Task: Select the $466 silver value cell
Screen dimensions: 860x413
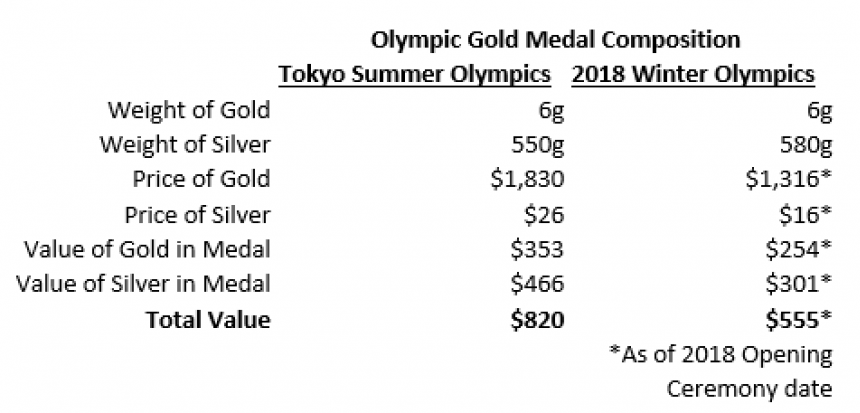Action: point(529,285)
